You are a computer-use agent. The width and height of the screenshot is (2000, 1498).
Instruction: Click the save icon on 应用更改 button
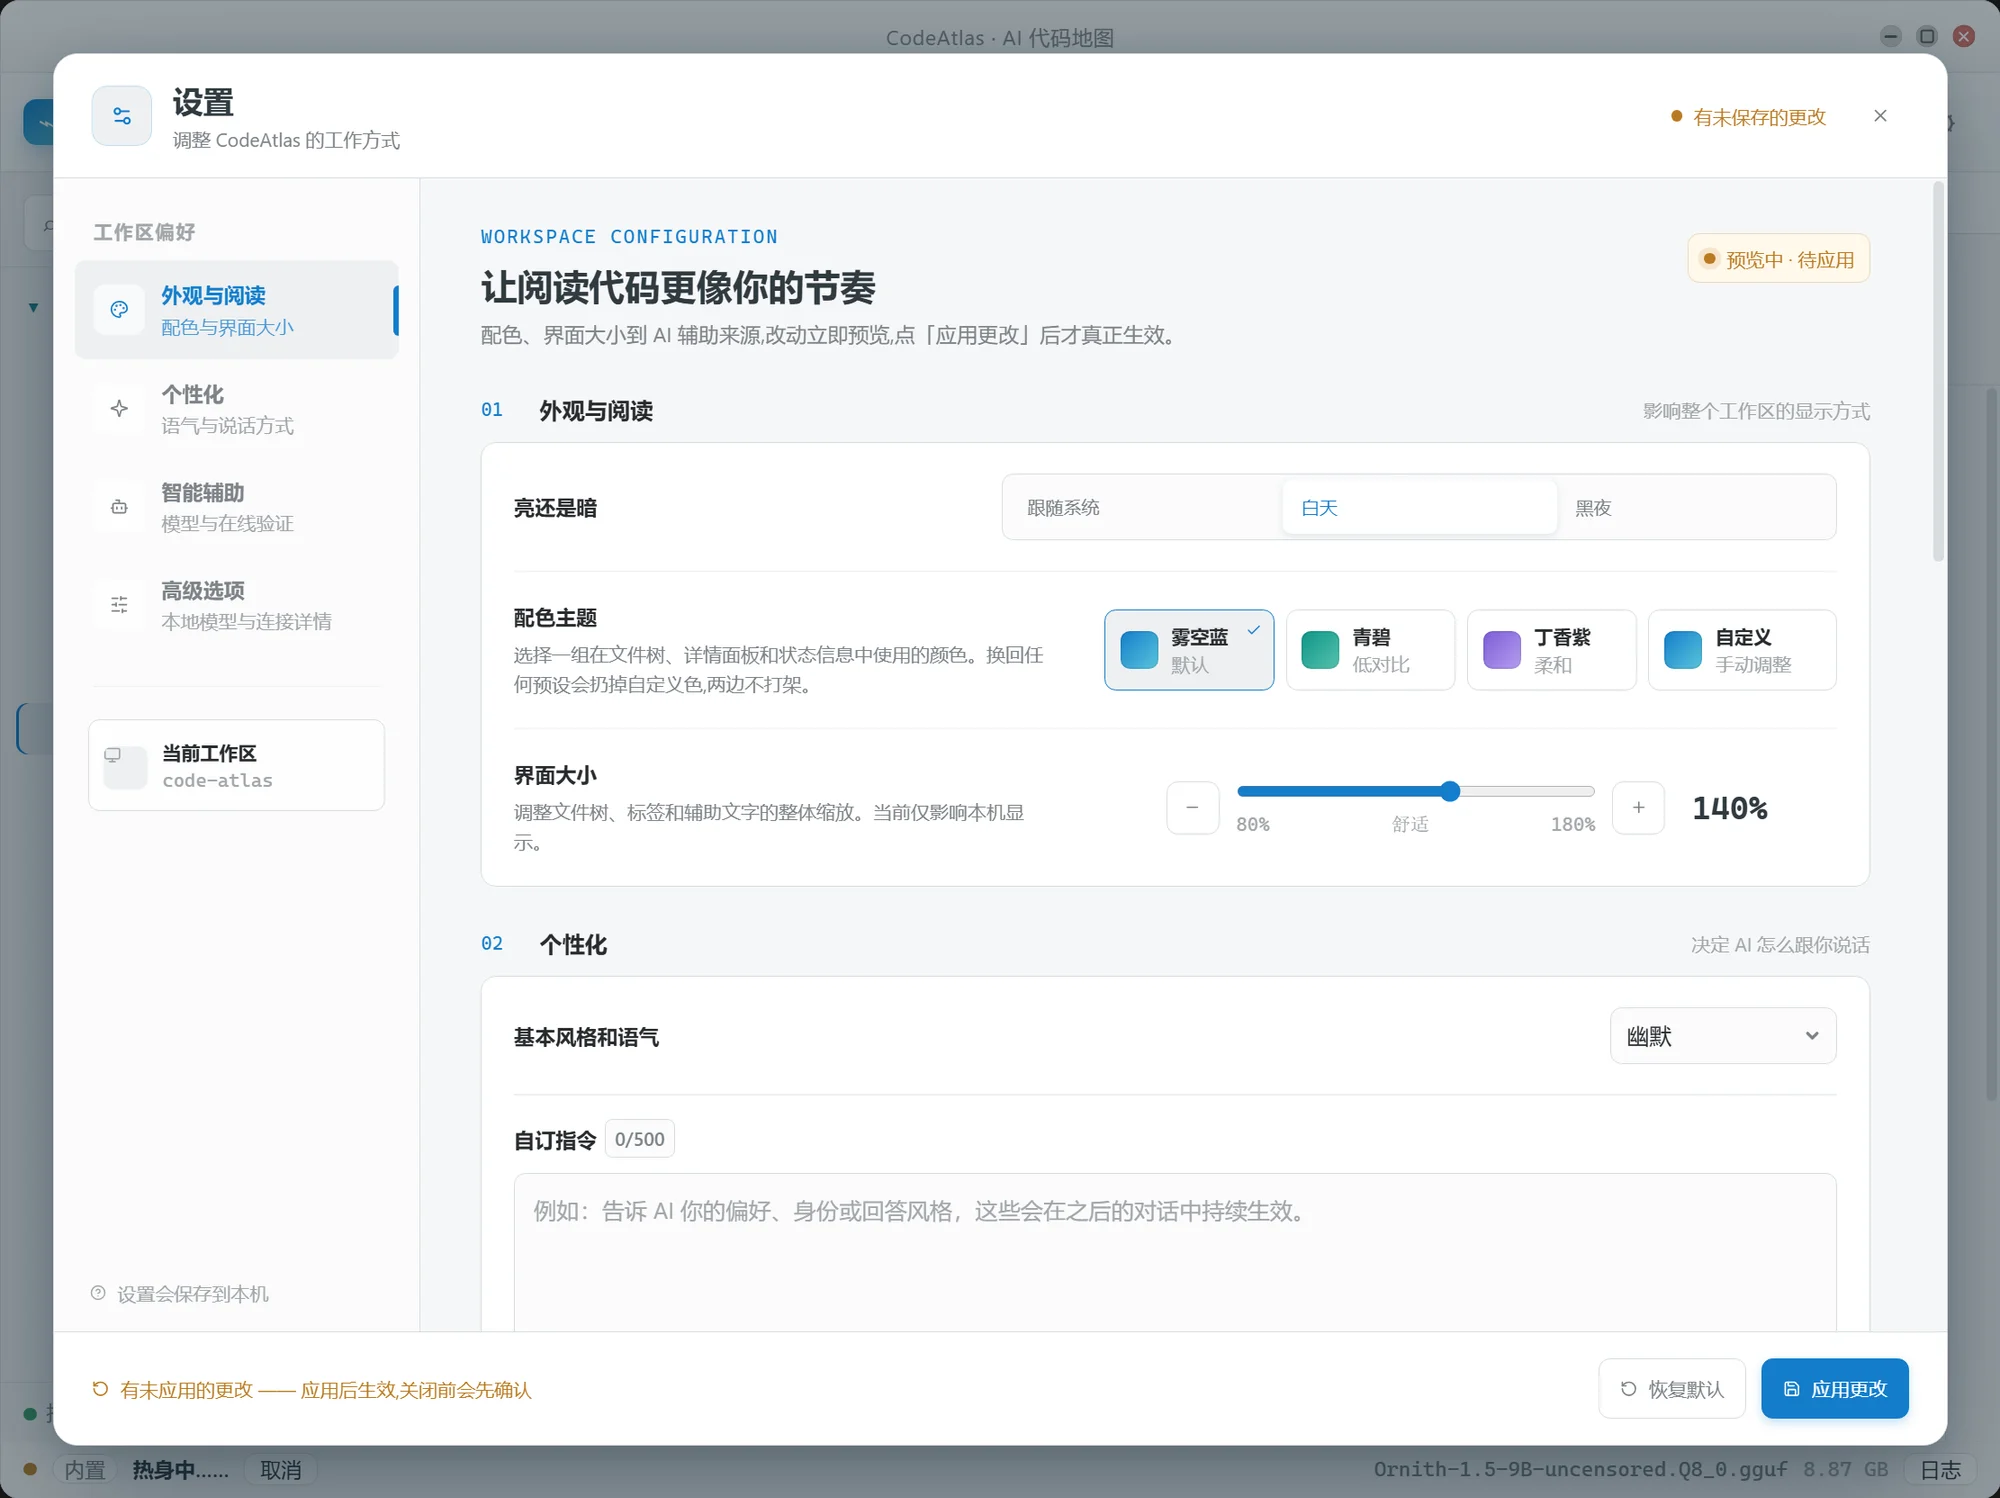click(x=1791, y=1389)
